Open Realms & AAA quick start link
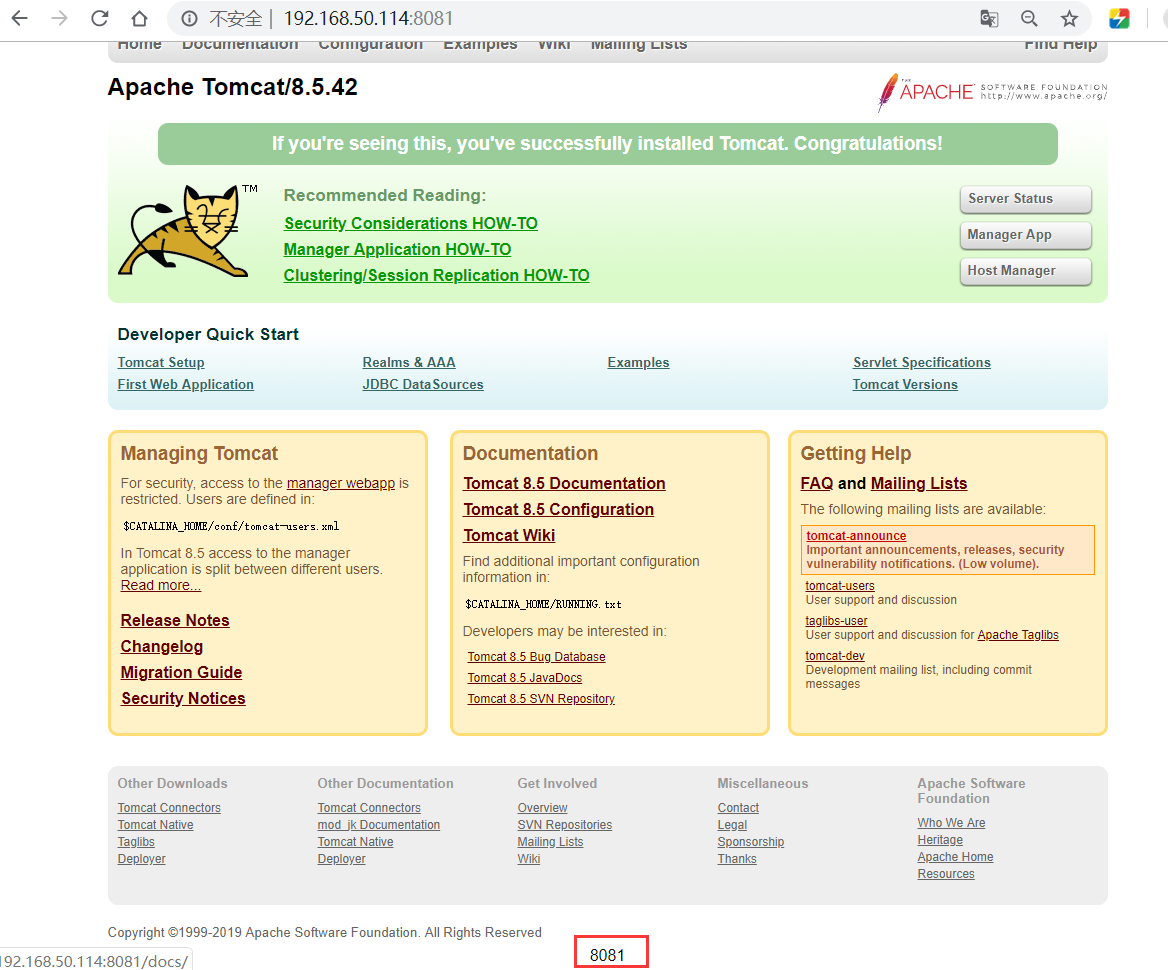This screenshot has height=970, width=1168. pos(408,362)
